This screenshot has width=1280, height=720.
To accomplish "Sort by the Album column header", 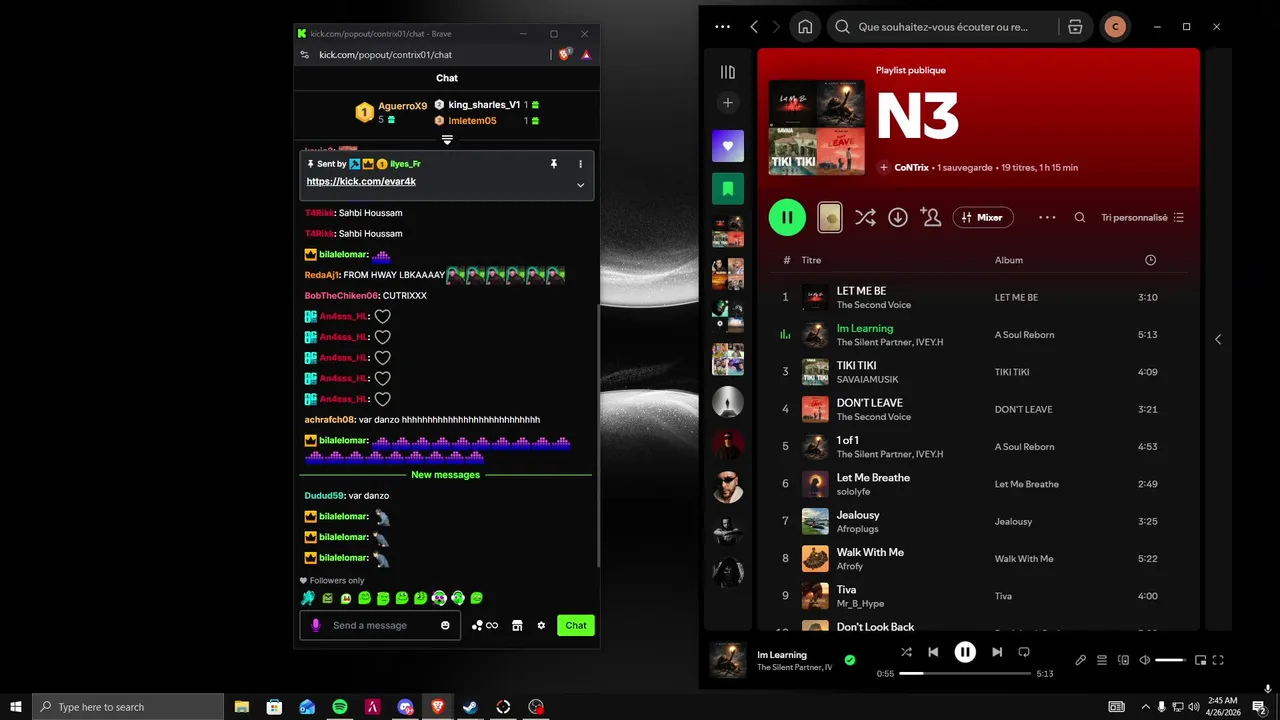I will (1008, 260).
